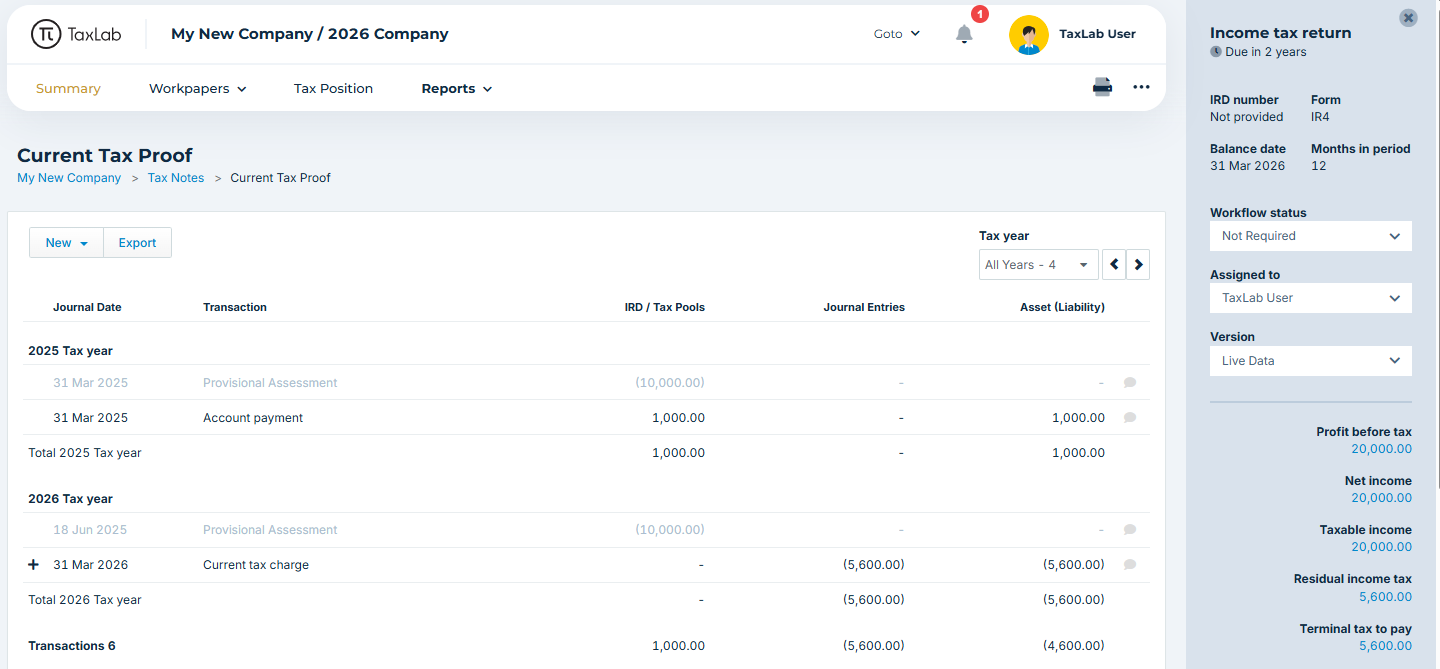
Task: Click the Due in 2 years label
Action: [1259, 52]
